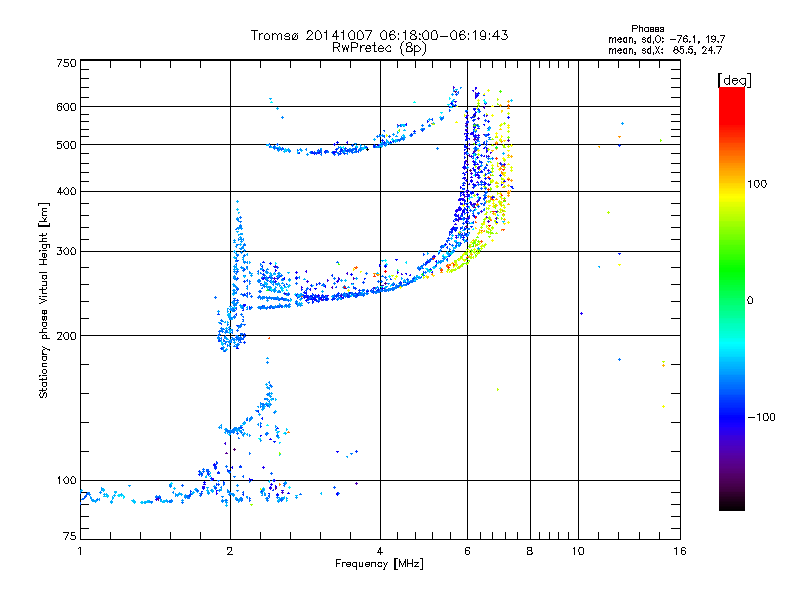Viewport: 800px width, 600px height.
Task: Click the x-axis tick label '6'
Action: [467, 551]
